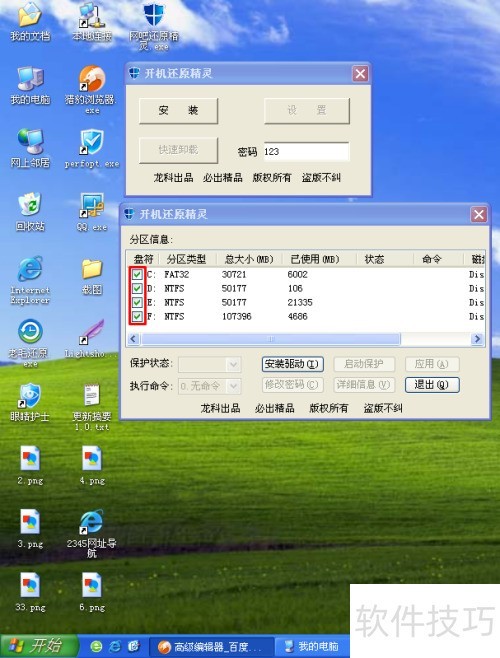Open the 截图 folder icon
The height and width of the screenshot is (658, 500).
click(x=92, y=276)
